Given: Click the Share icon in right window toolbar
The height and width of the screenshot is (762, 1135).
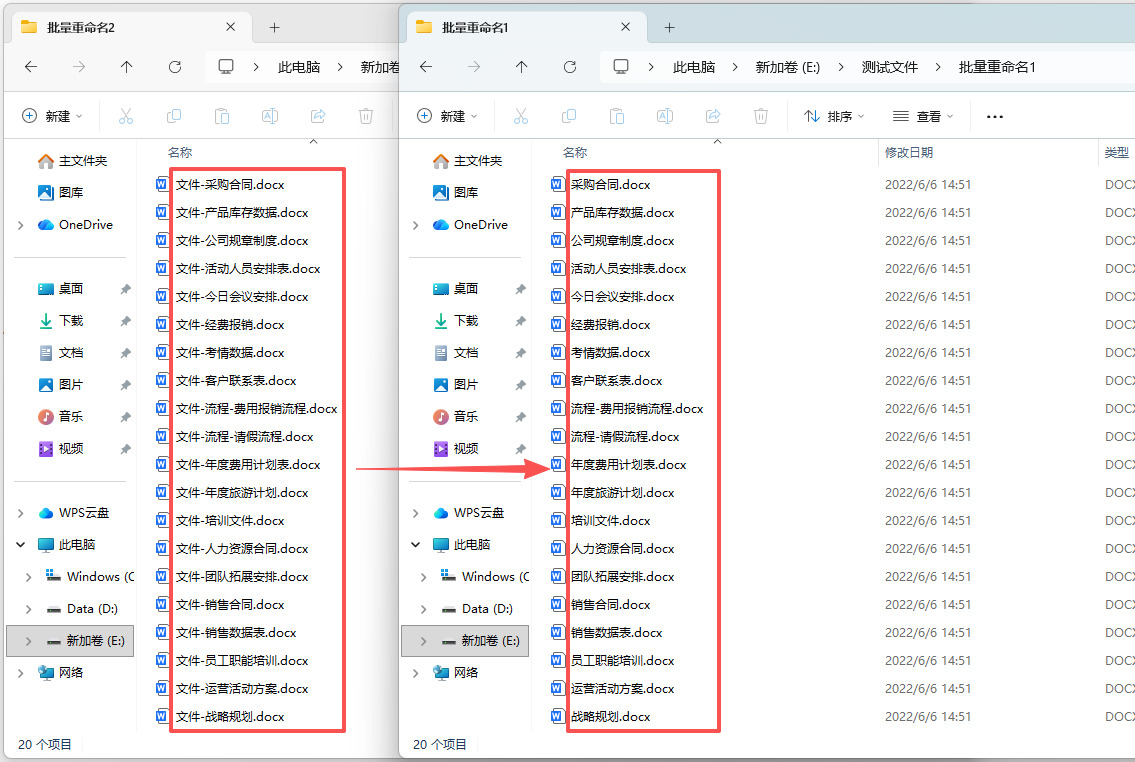Looking at the screenshot, I should tap(712, 117).
